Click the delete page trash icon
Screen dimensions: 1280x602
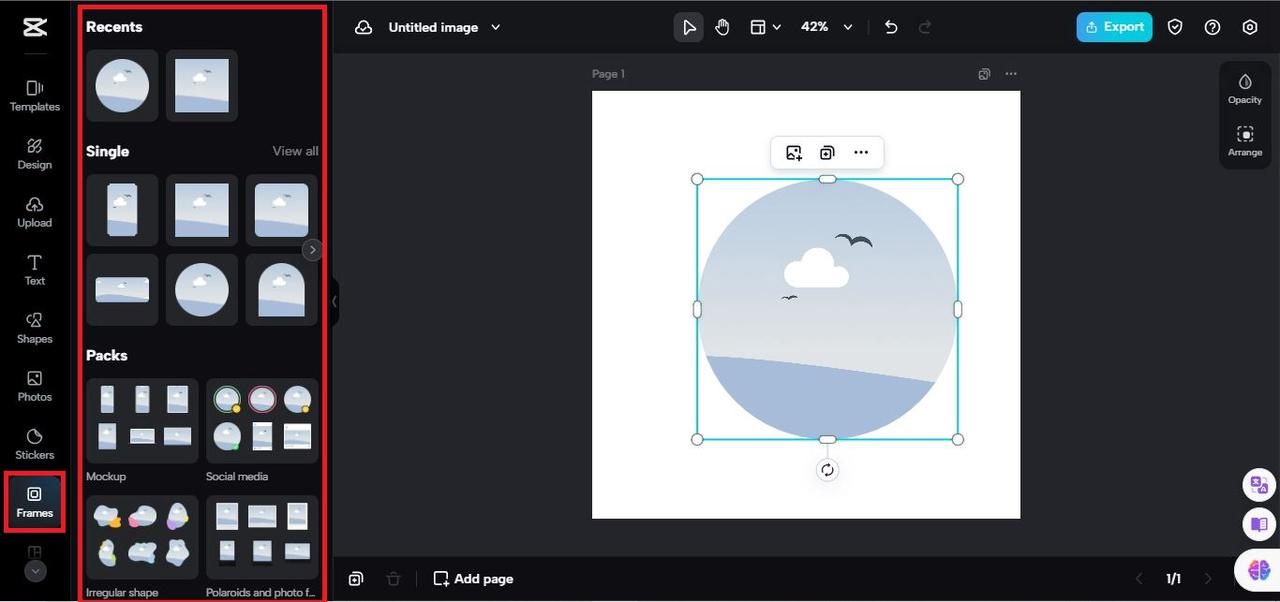point(394,579)
